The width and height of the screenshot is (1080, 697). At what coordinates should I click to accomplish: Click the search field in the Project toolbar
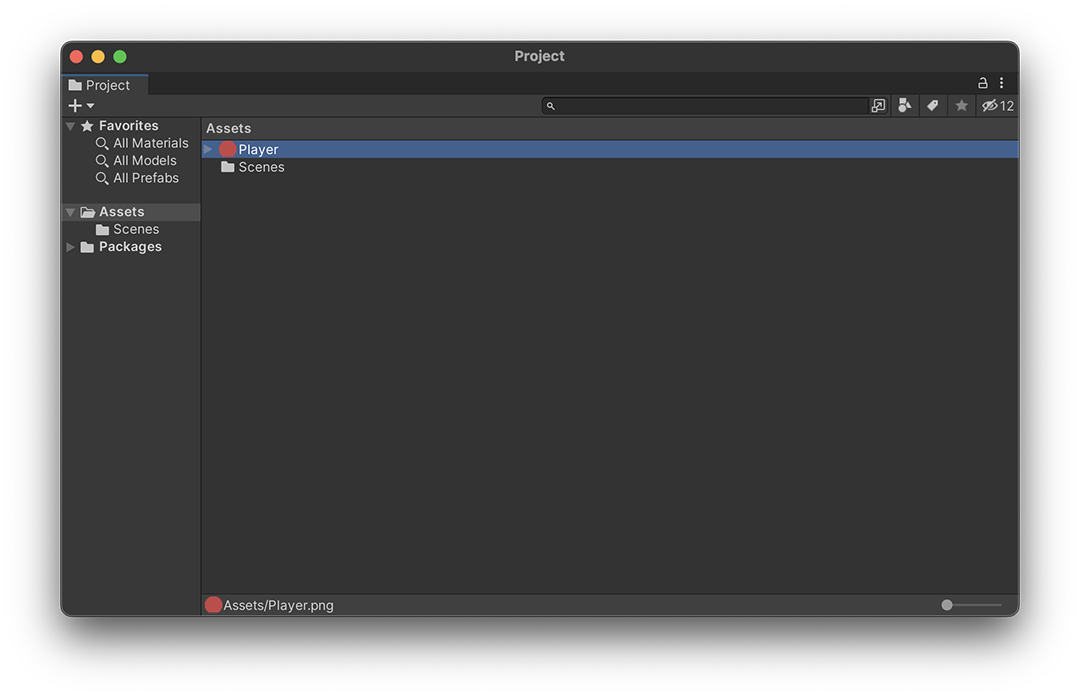tap(705, 105)
